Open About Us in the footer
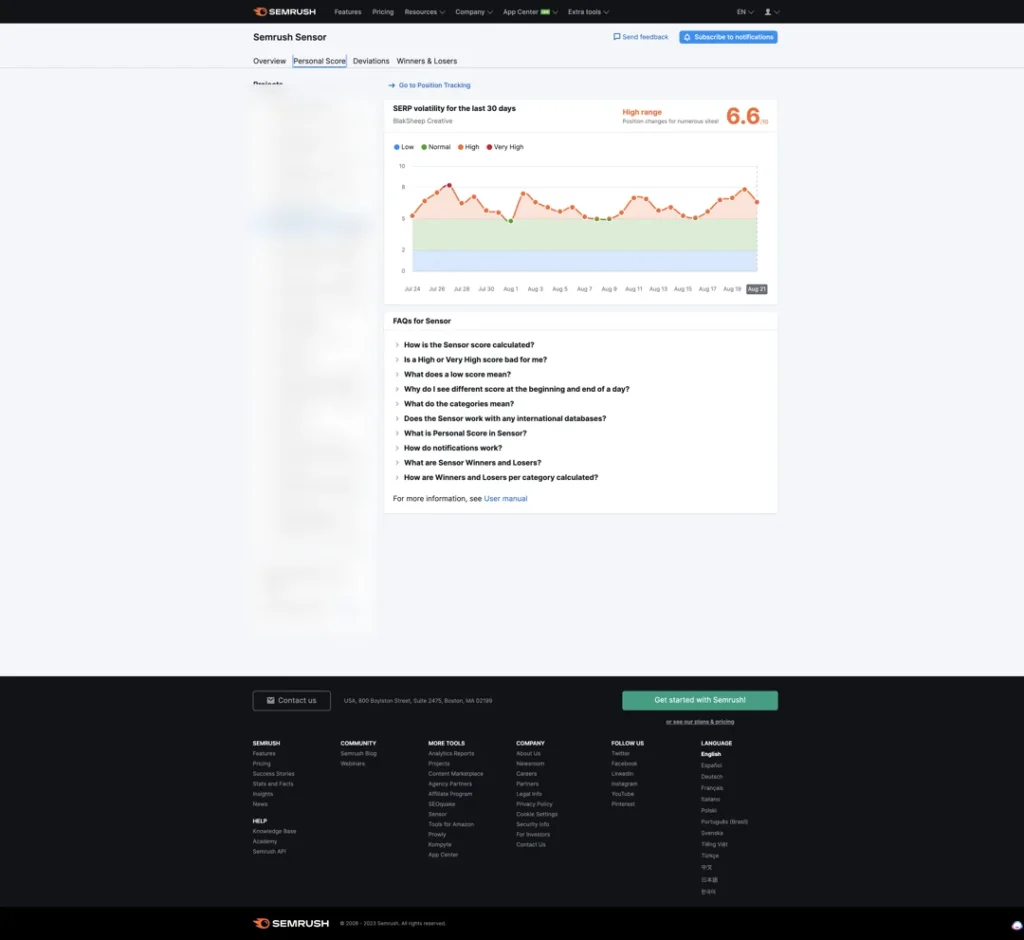The image size is (1024, 940). (528, 753)
